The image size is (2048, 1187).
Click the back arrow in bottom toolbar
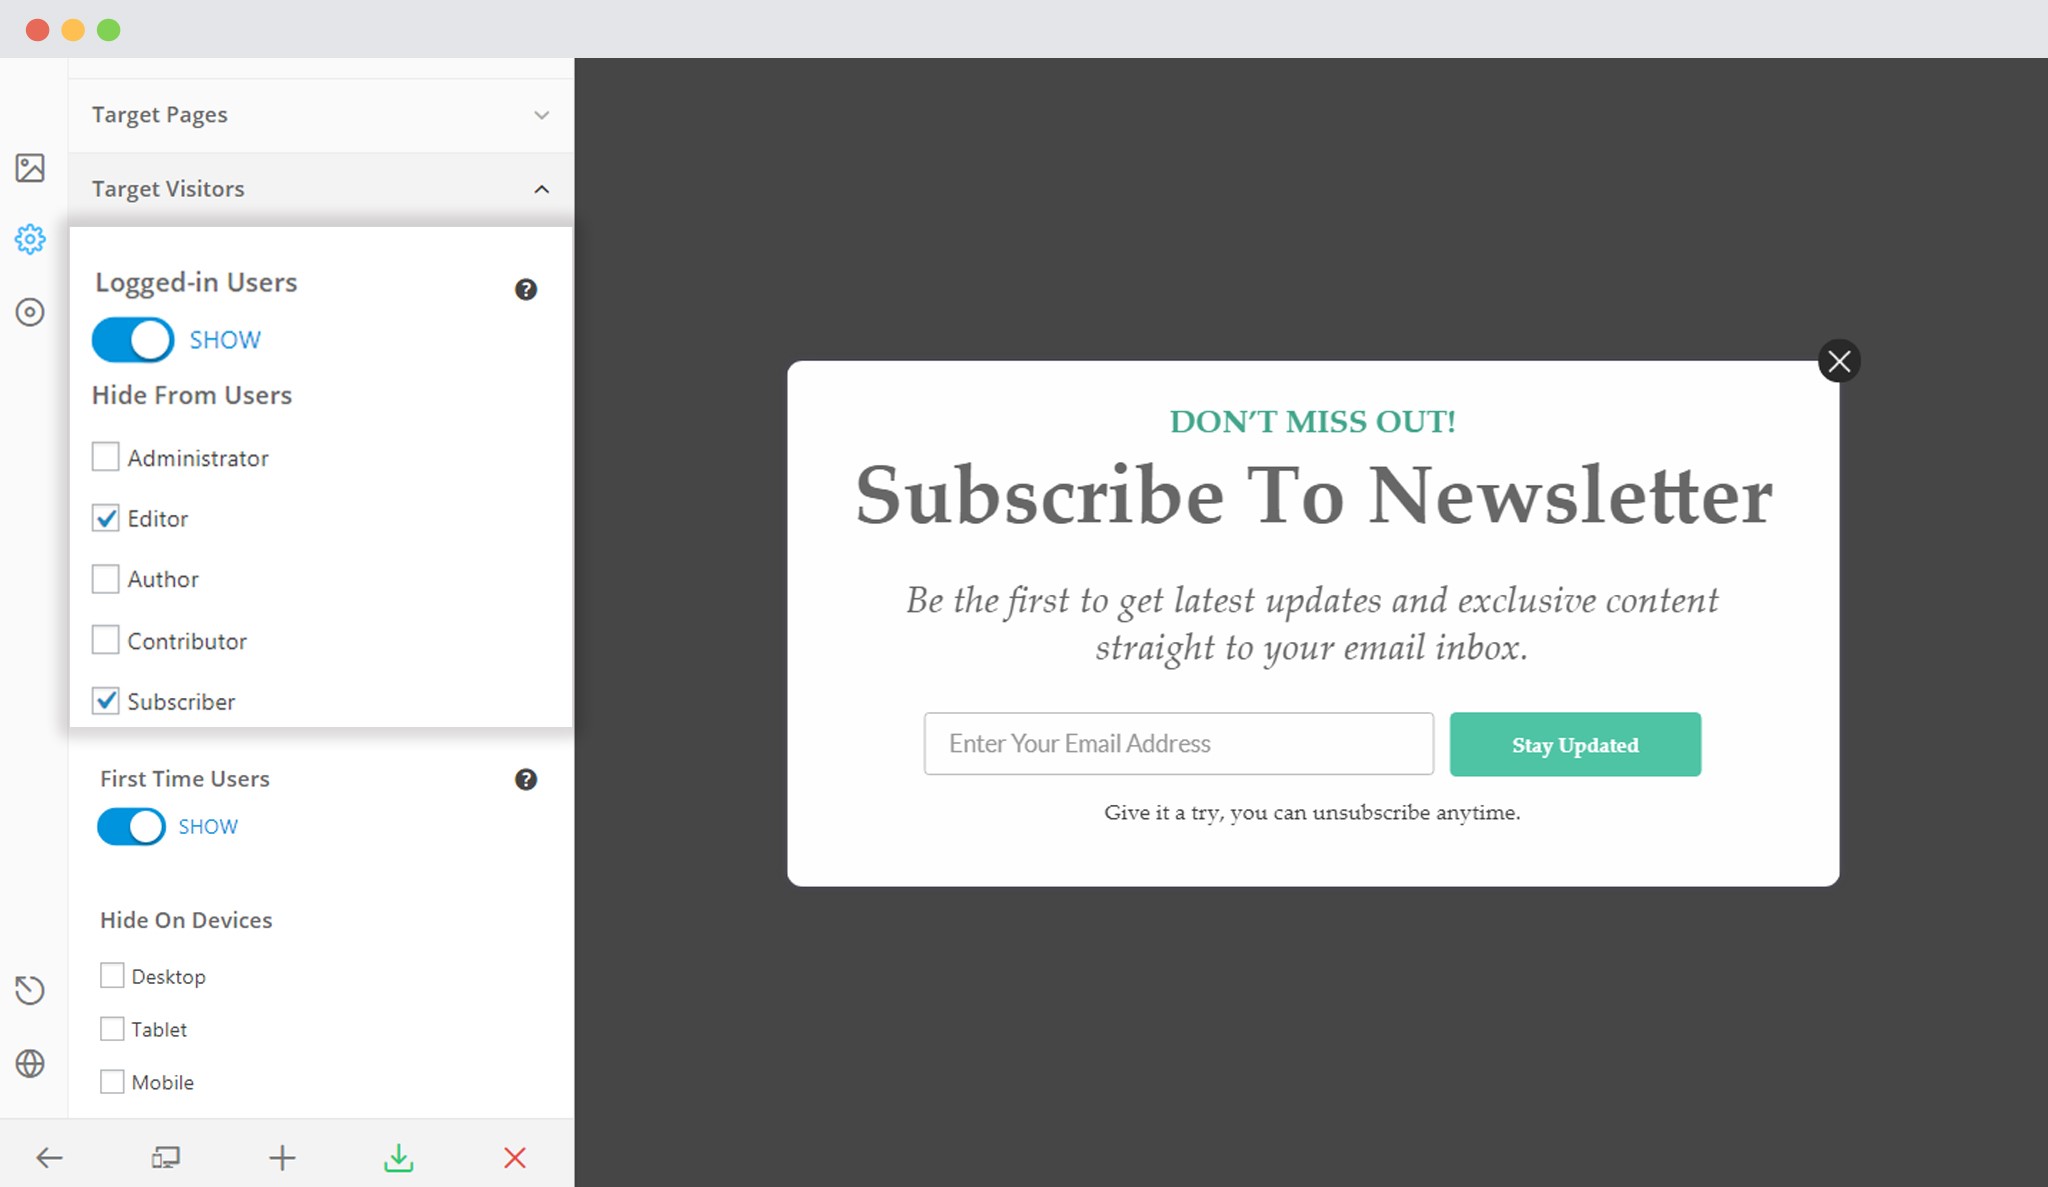pos(49,1158)
